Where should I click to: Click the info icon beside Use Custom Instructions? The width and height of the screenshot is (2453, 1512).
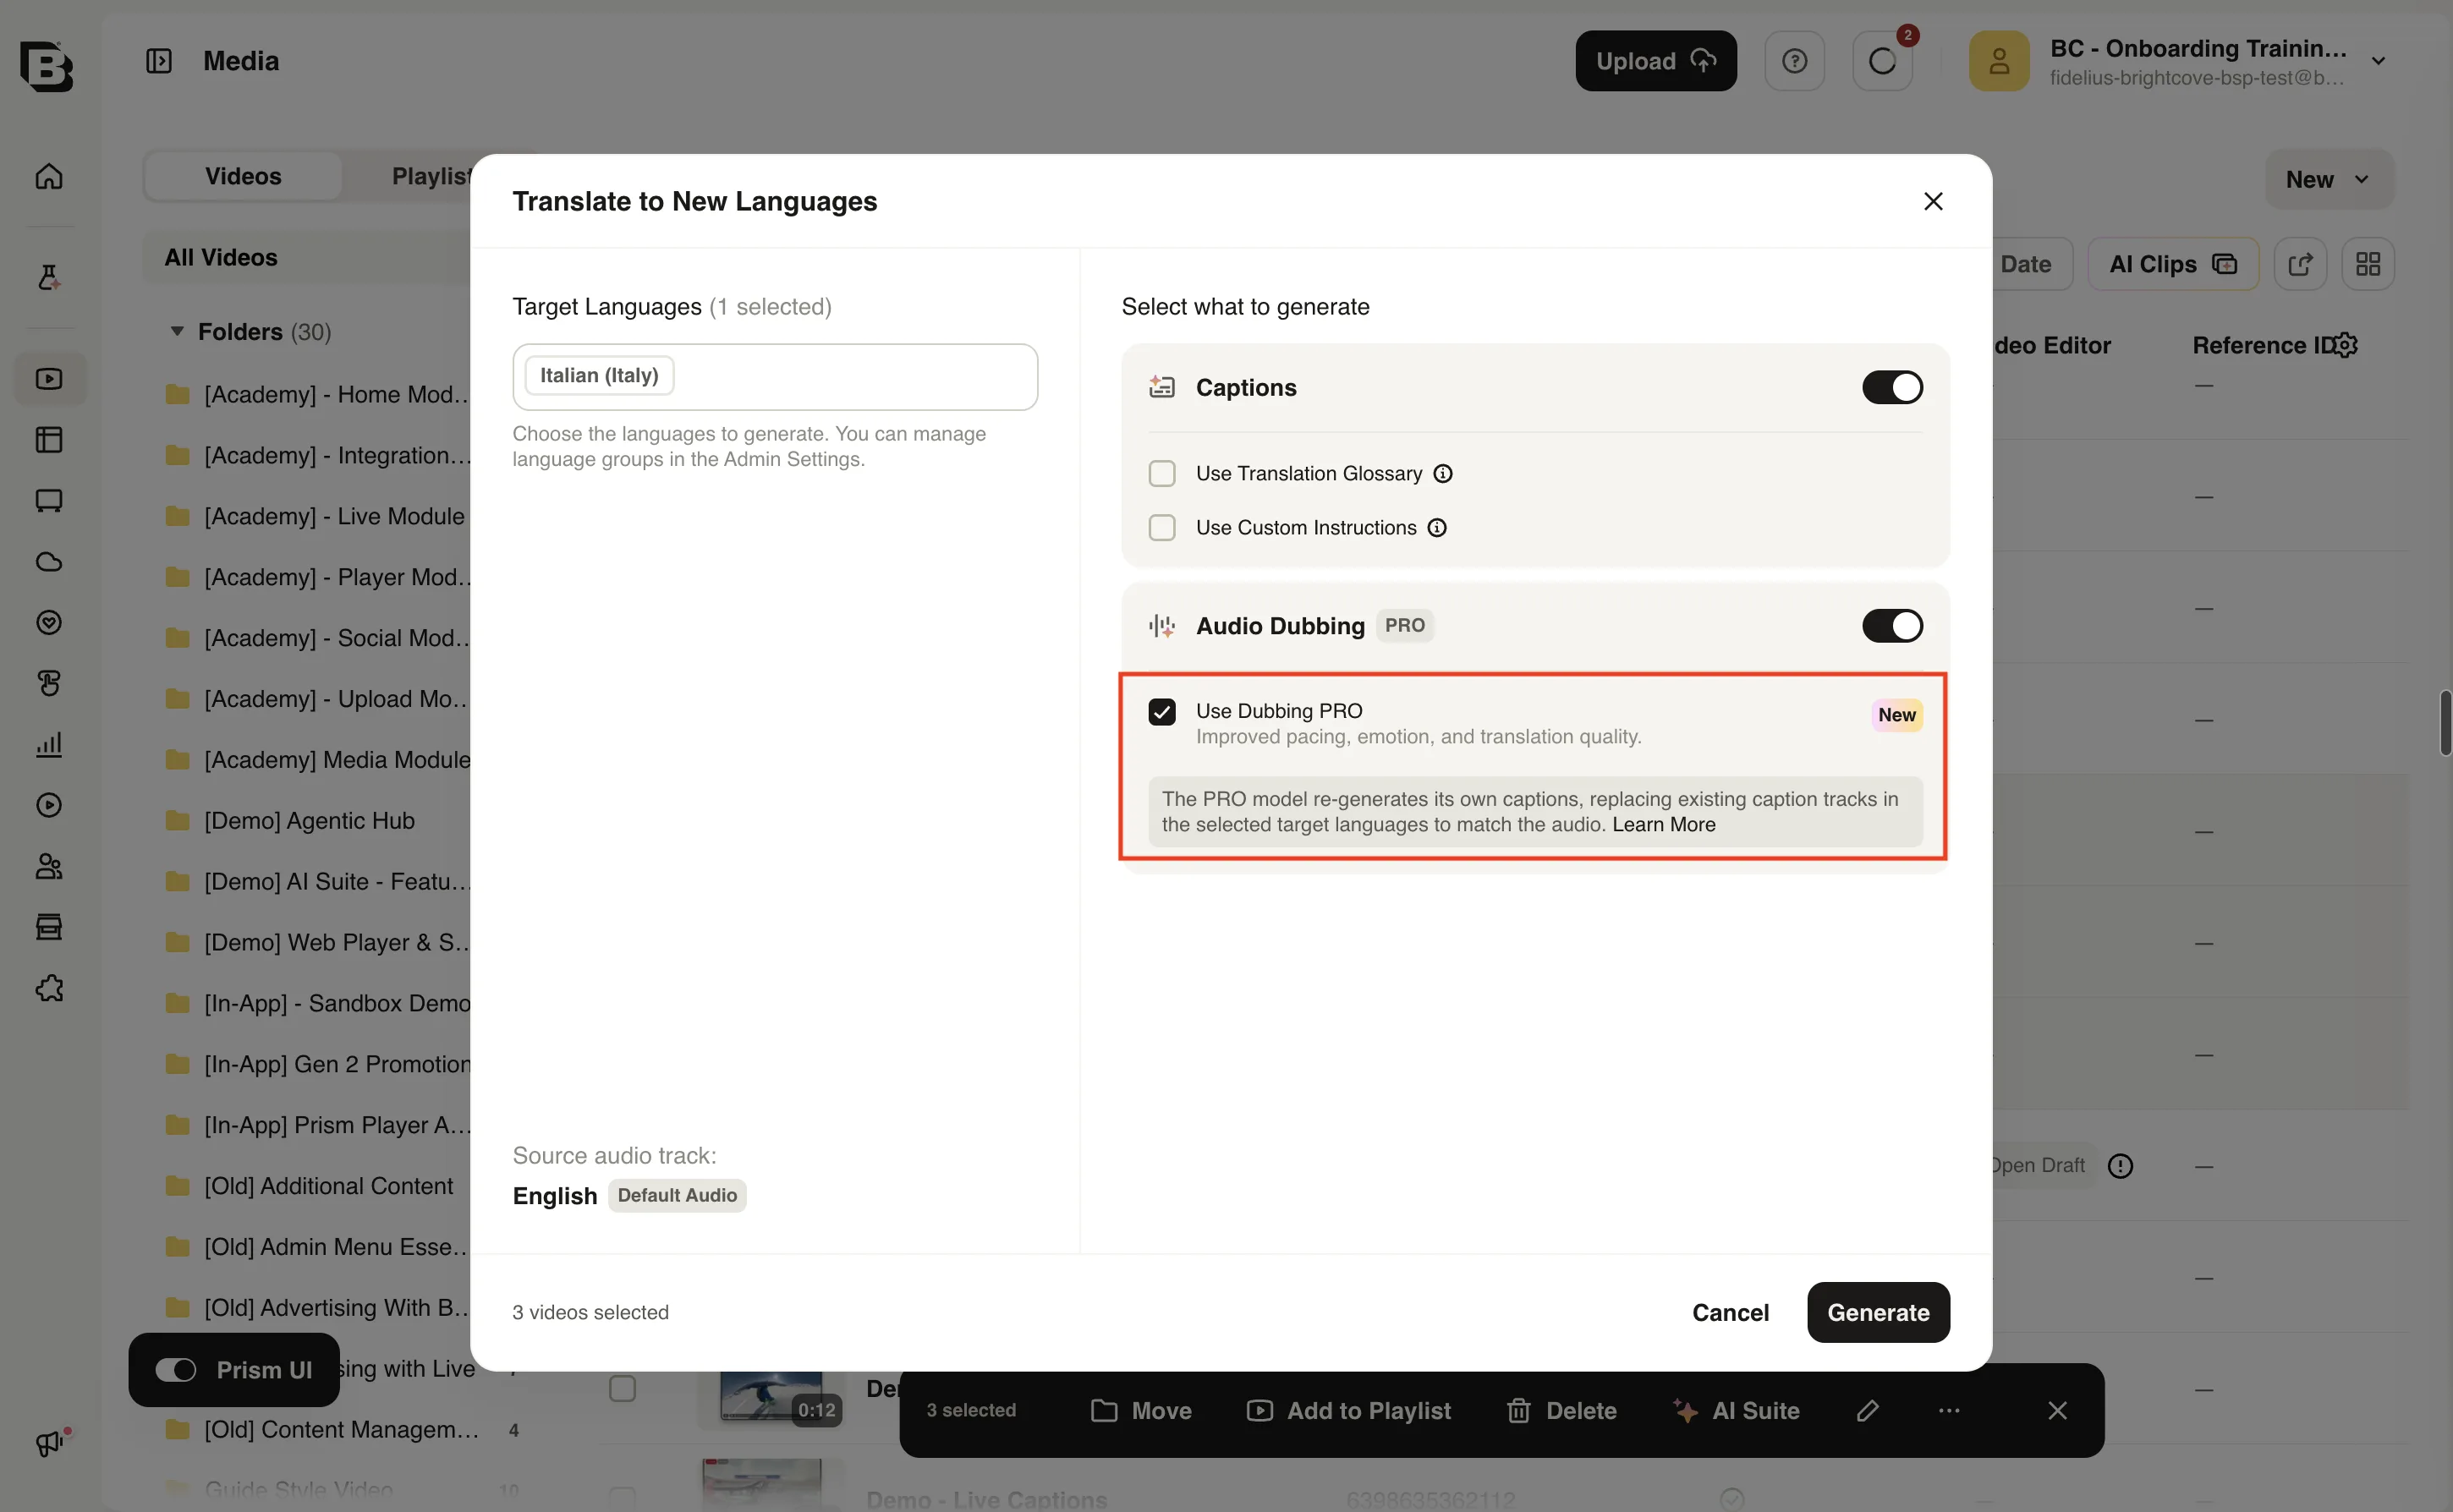coord(1437,528)
